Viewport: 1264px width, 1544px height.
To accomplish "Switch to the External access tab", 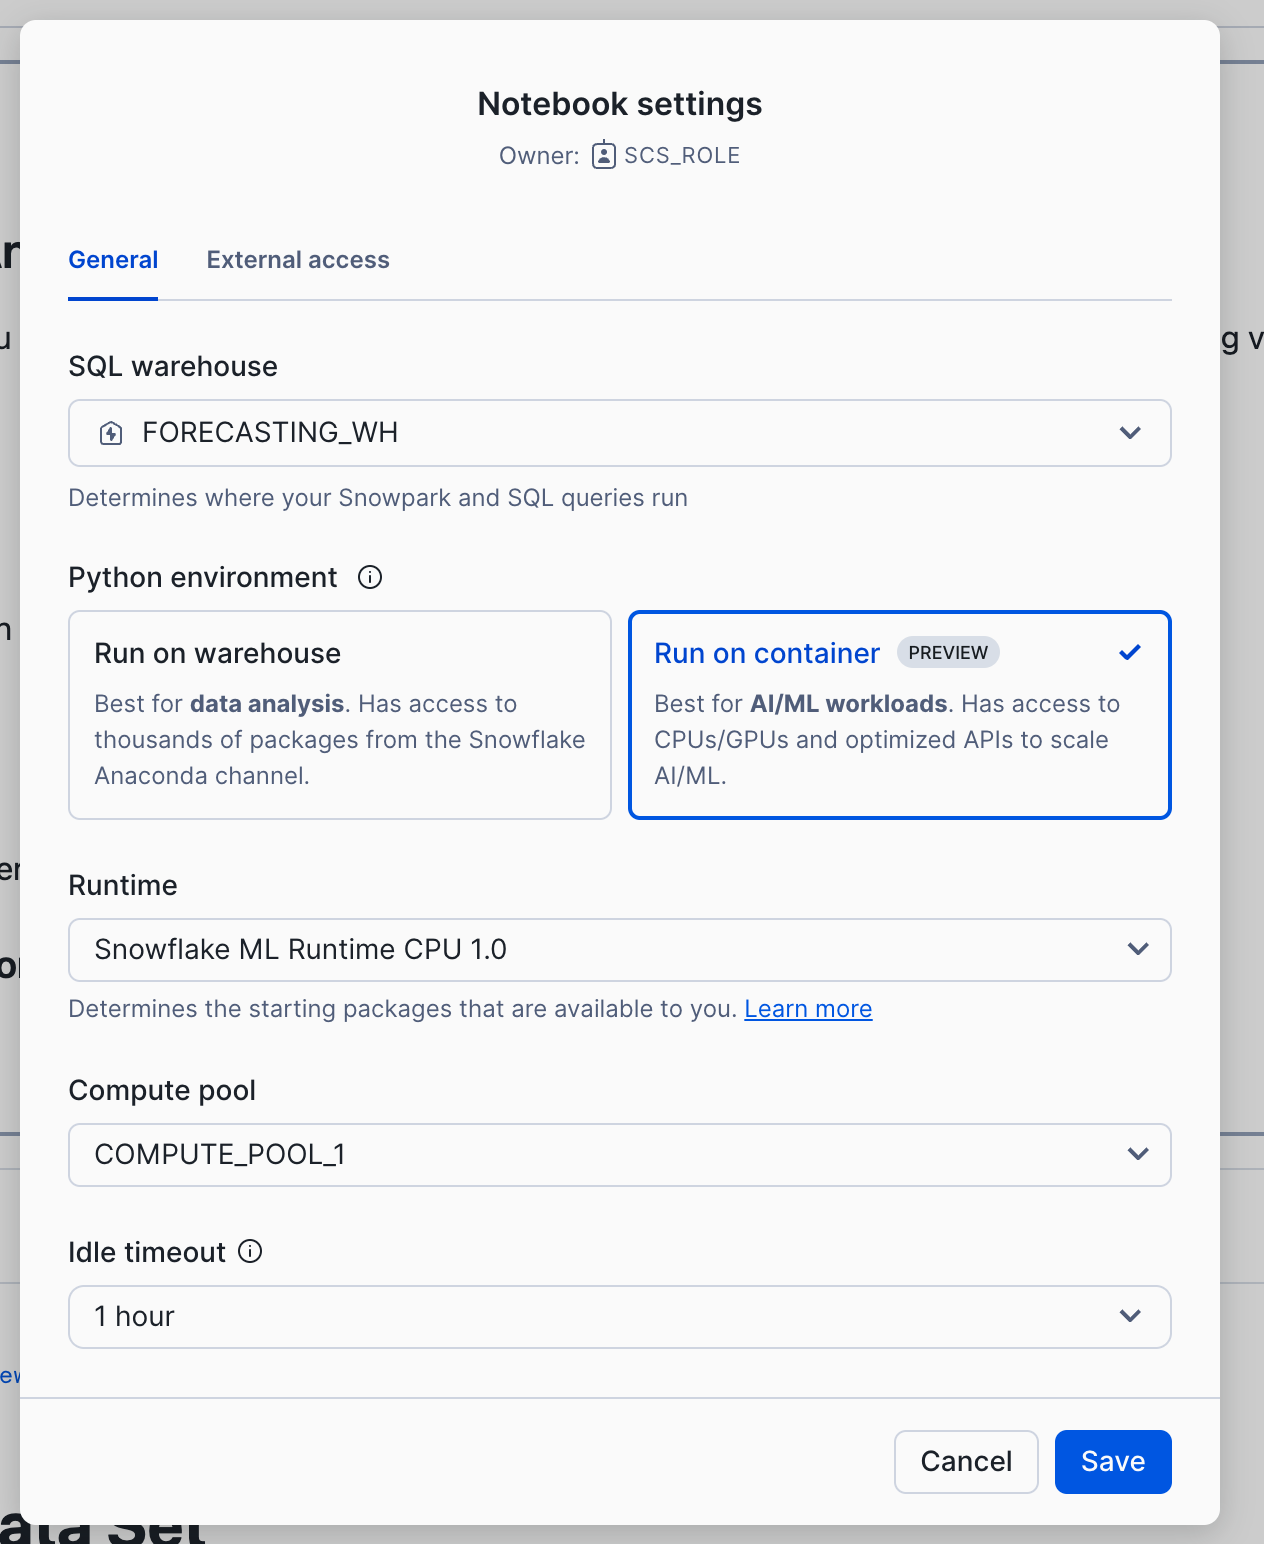I will point(298,260).
